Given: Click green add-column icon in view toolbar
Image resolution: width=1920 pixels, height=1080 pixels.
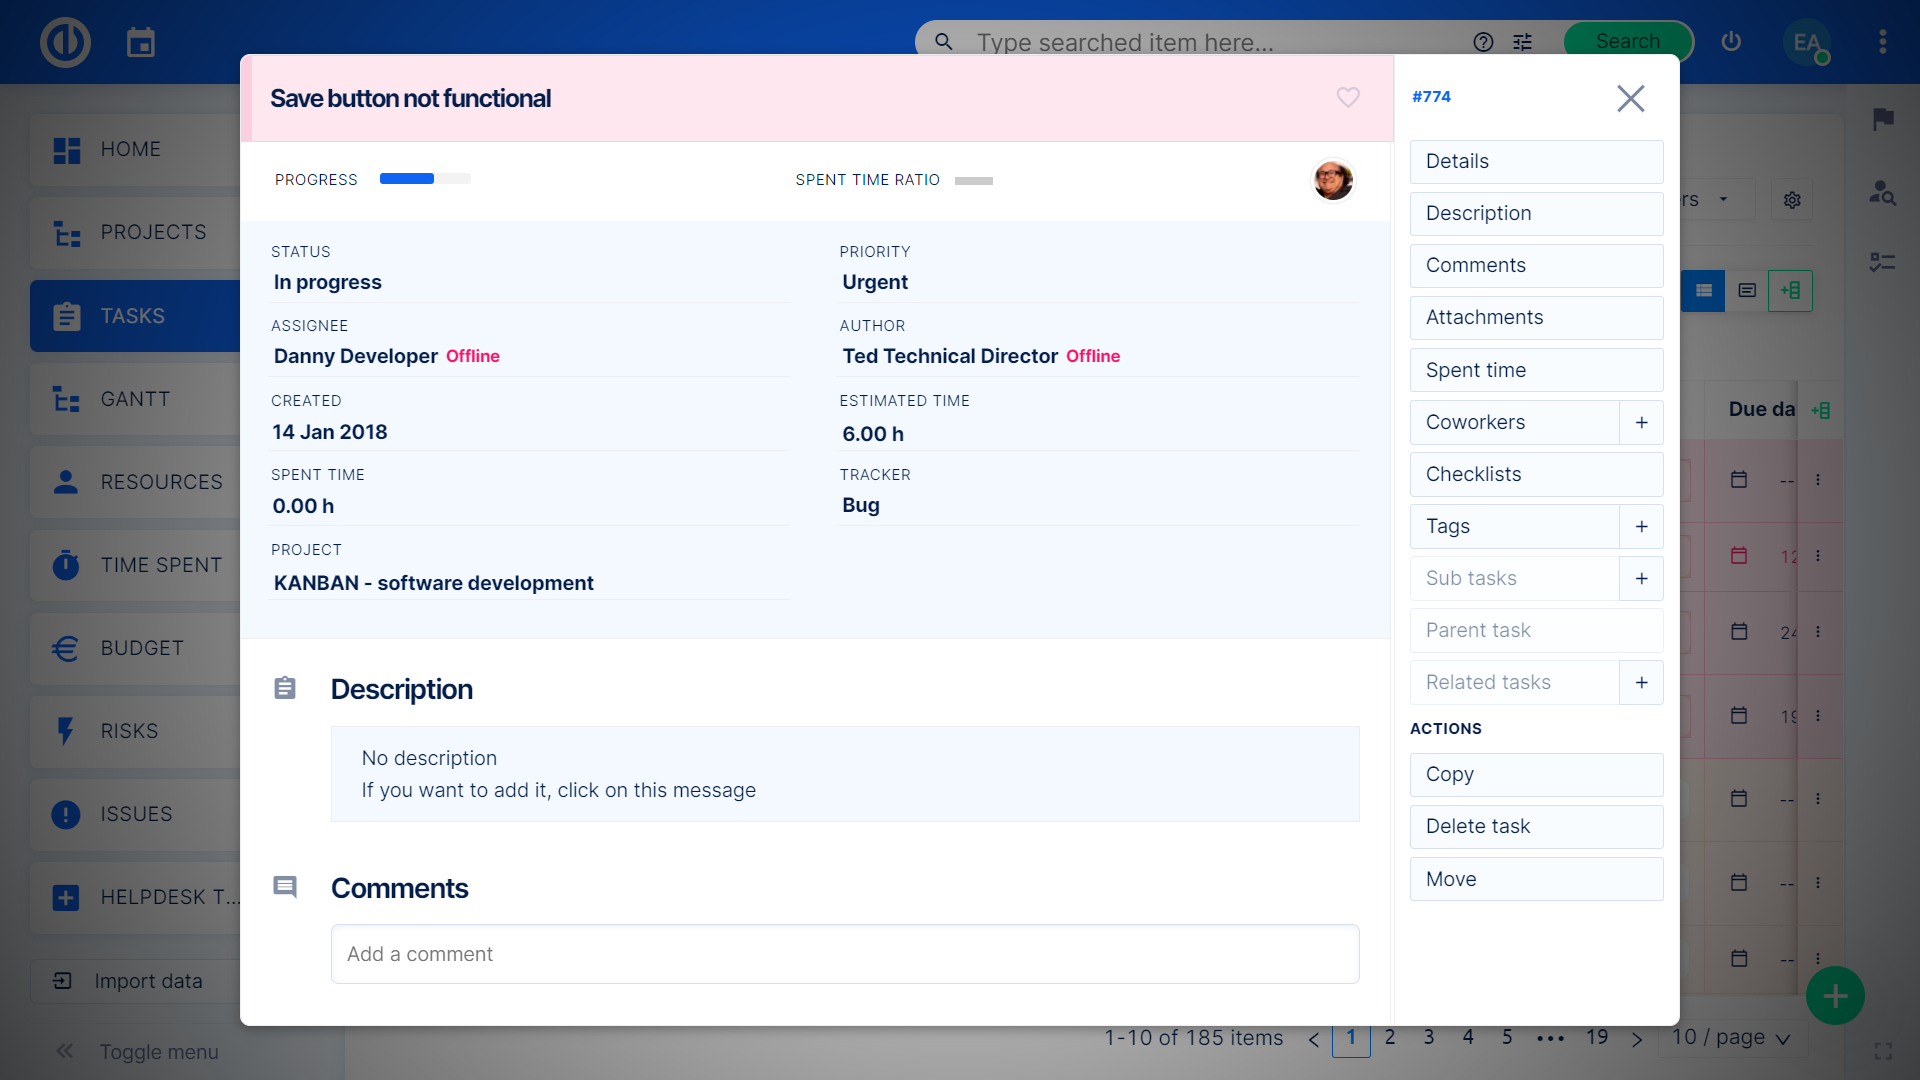Looking at the screenshot, I should point(1790,291).
